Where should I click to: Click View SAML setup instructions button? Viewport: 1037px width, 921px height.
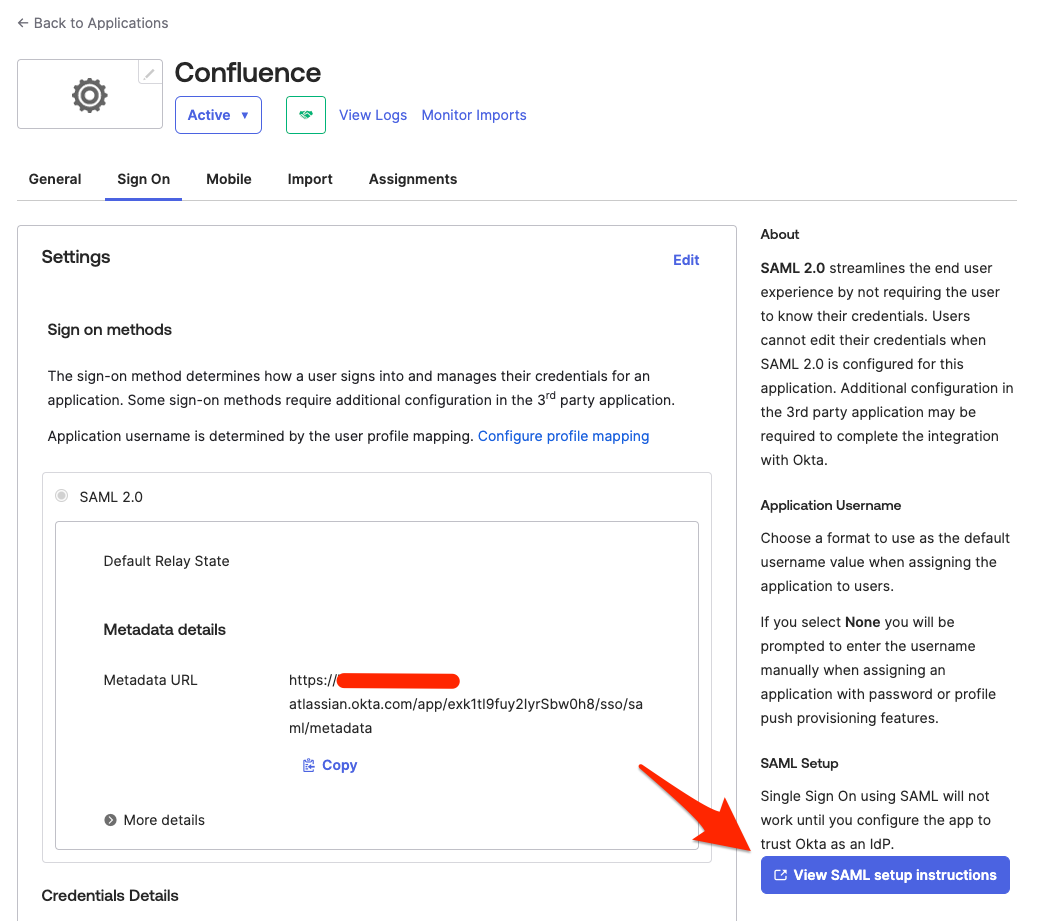coord(885,875)
